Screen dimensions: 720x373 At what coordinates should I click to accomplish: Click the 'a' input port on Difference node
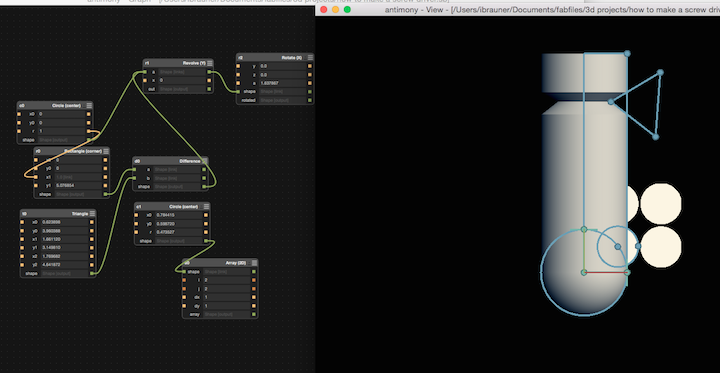coord(135,170)
